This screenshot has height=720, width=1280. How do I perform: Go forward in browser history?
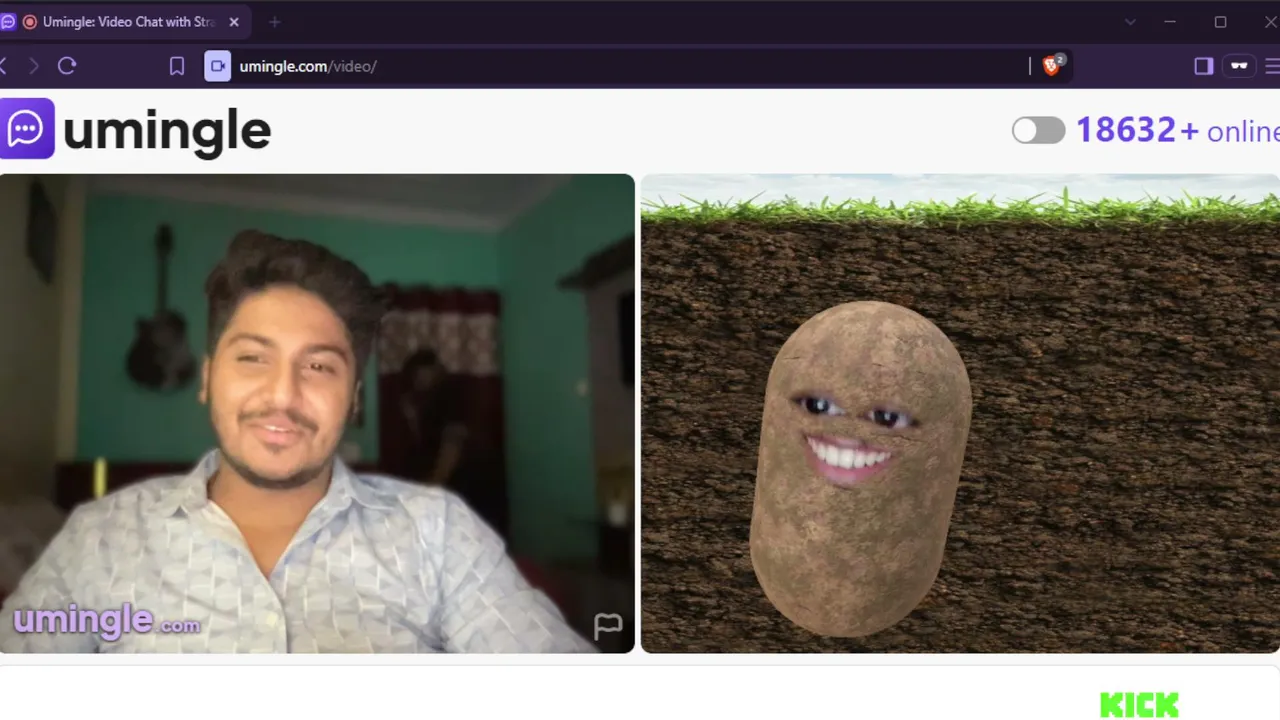pyautogui.click(x=33, y=66)
